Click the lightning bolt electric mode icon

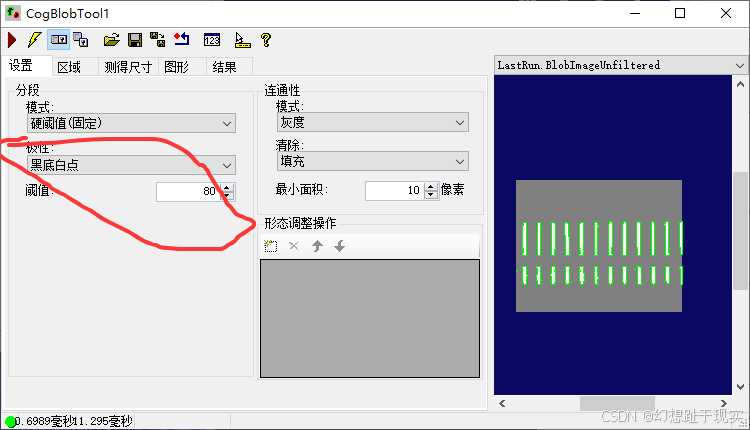pos(34,40)
